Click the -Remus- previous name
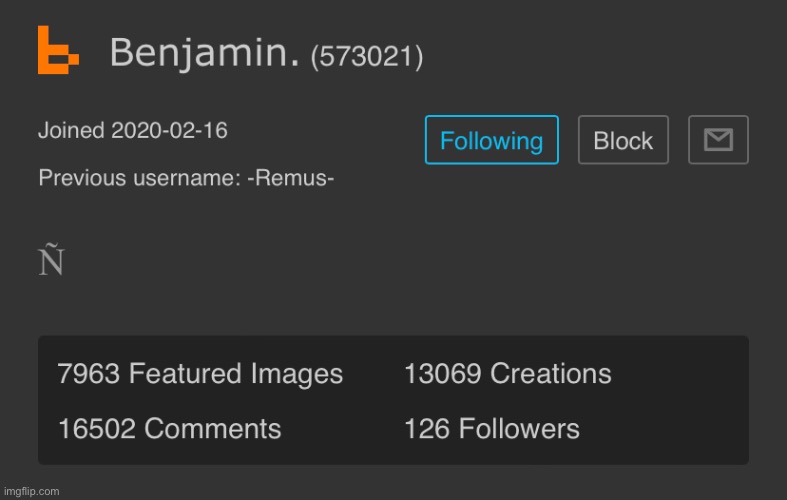The image size is (787, 500). click(x=291, y=178)
